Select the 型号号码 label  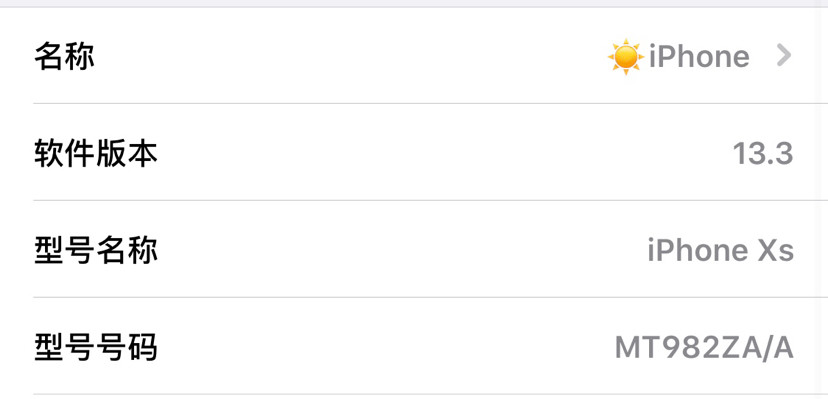(x=96, y=347)
